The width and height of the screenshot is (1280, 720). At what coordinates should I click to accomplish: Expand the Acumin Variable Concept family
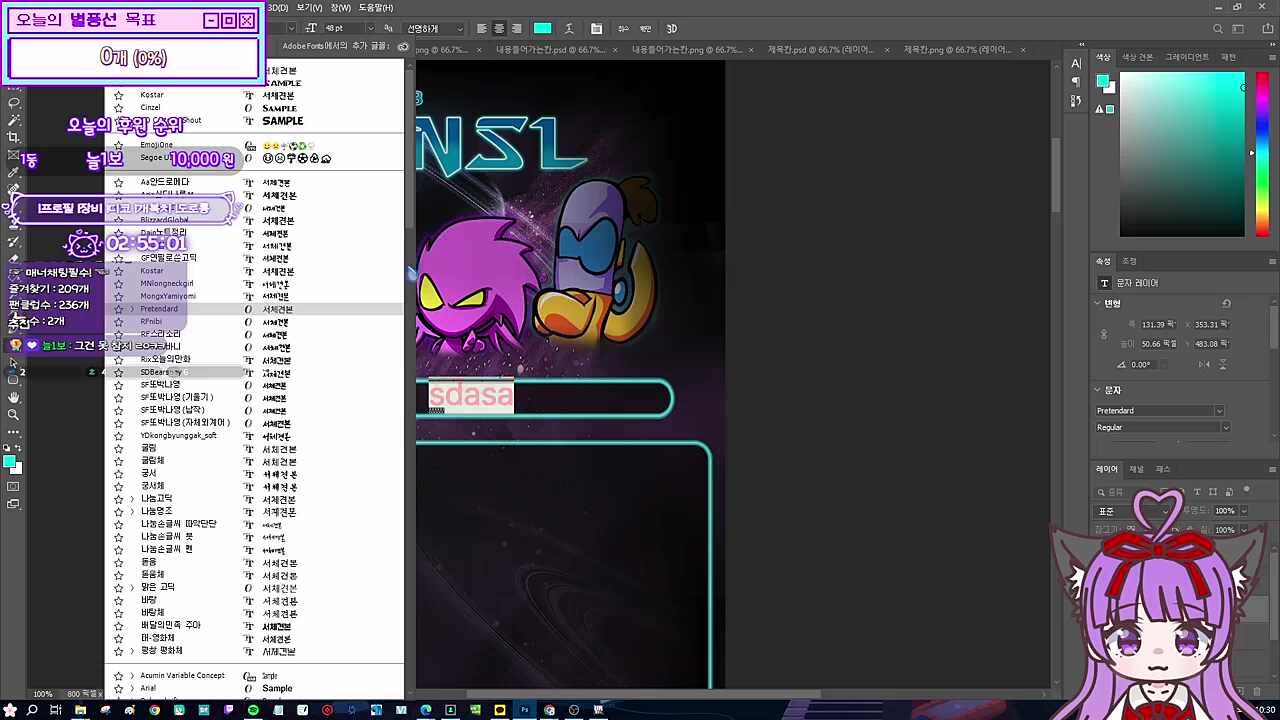tap(132, 676)
